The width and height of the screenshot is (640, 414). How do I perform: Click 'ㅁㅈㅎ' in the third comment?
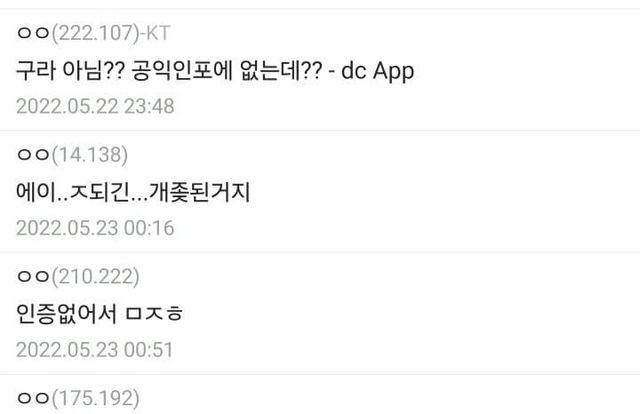pyautogui.click(x=154, y=314)
